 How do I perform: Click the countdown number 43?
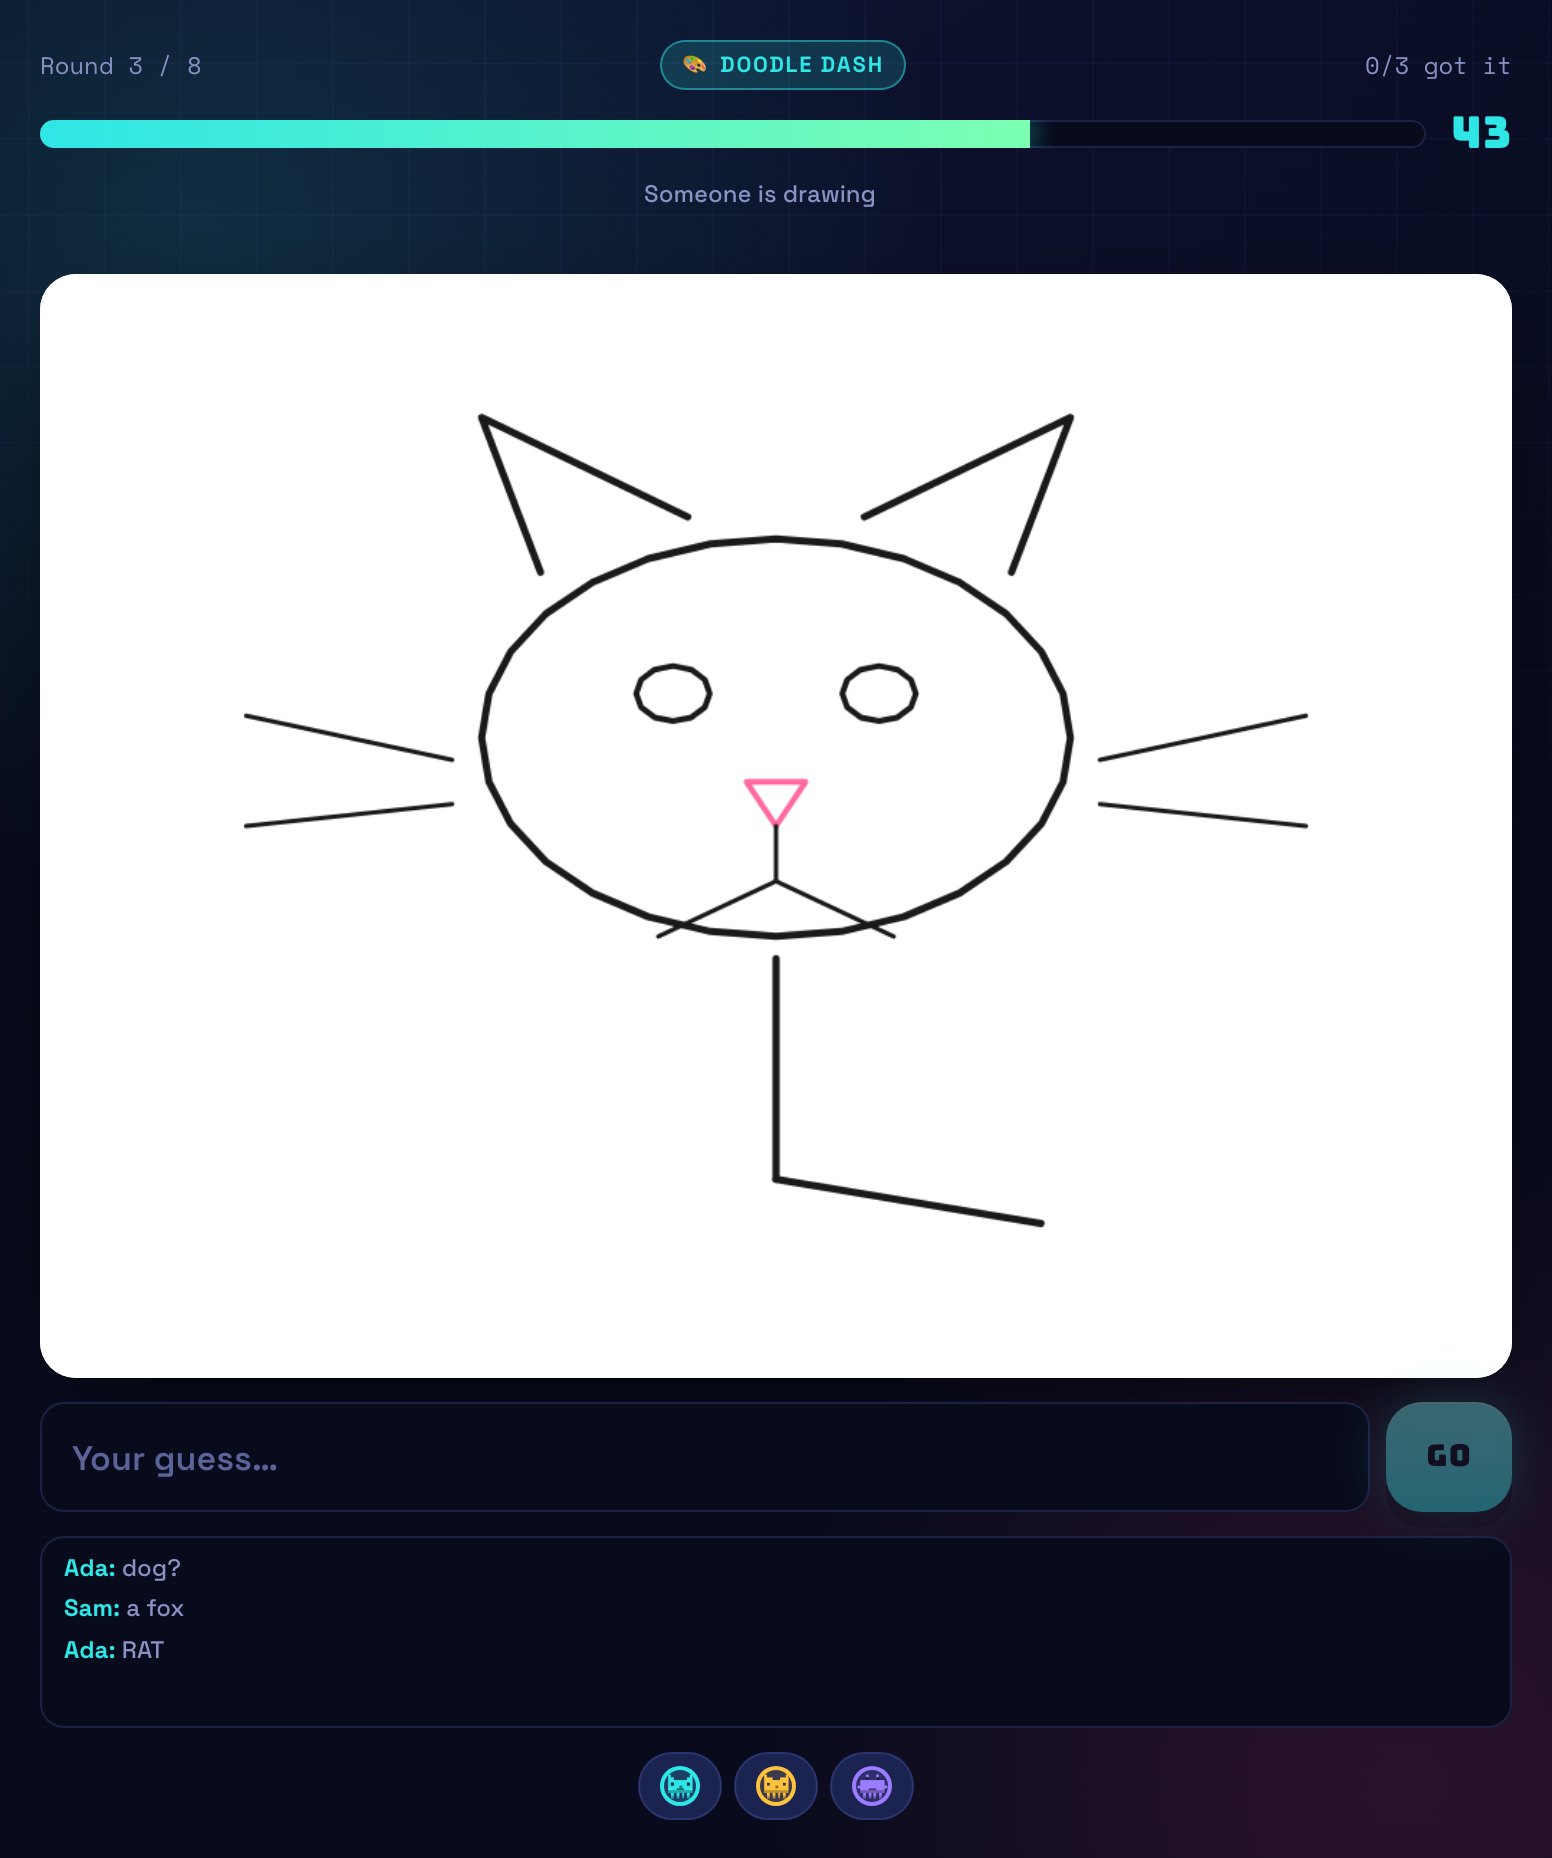tap(1481, 133)
